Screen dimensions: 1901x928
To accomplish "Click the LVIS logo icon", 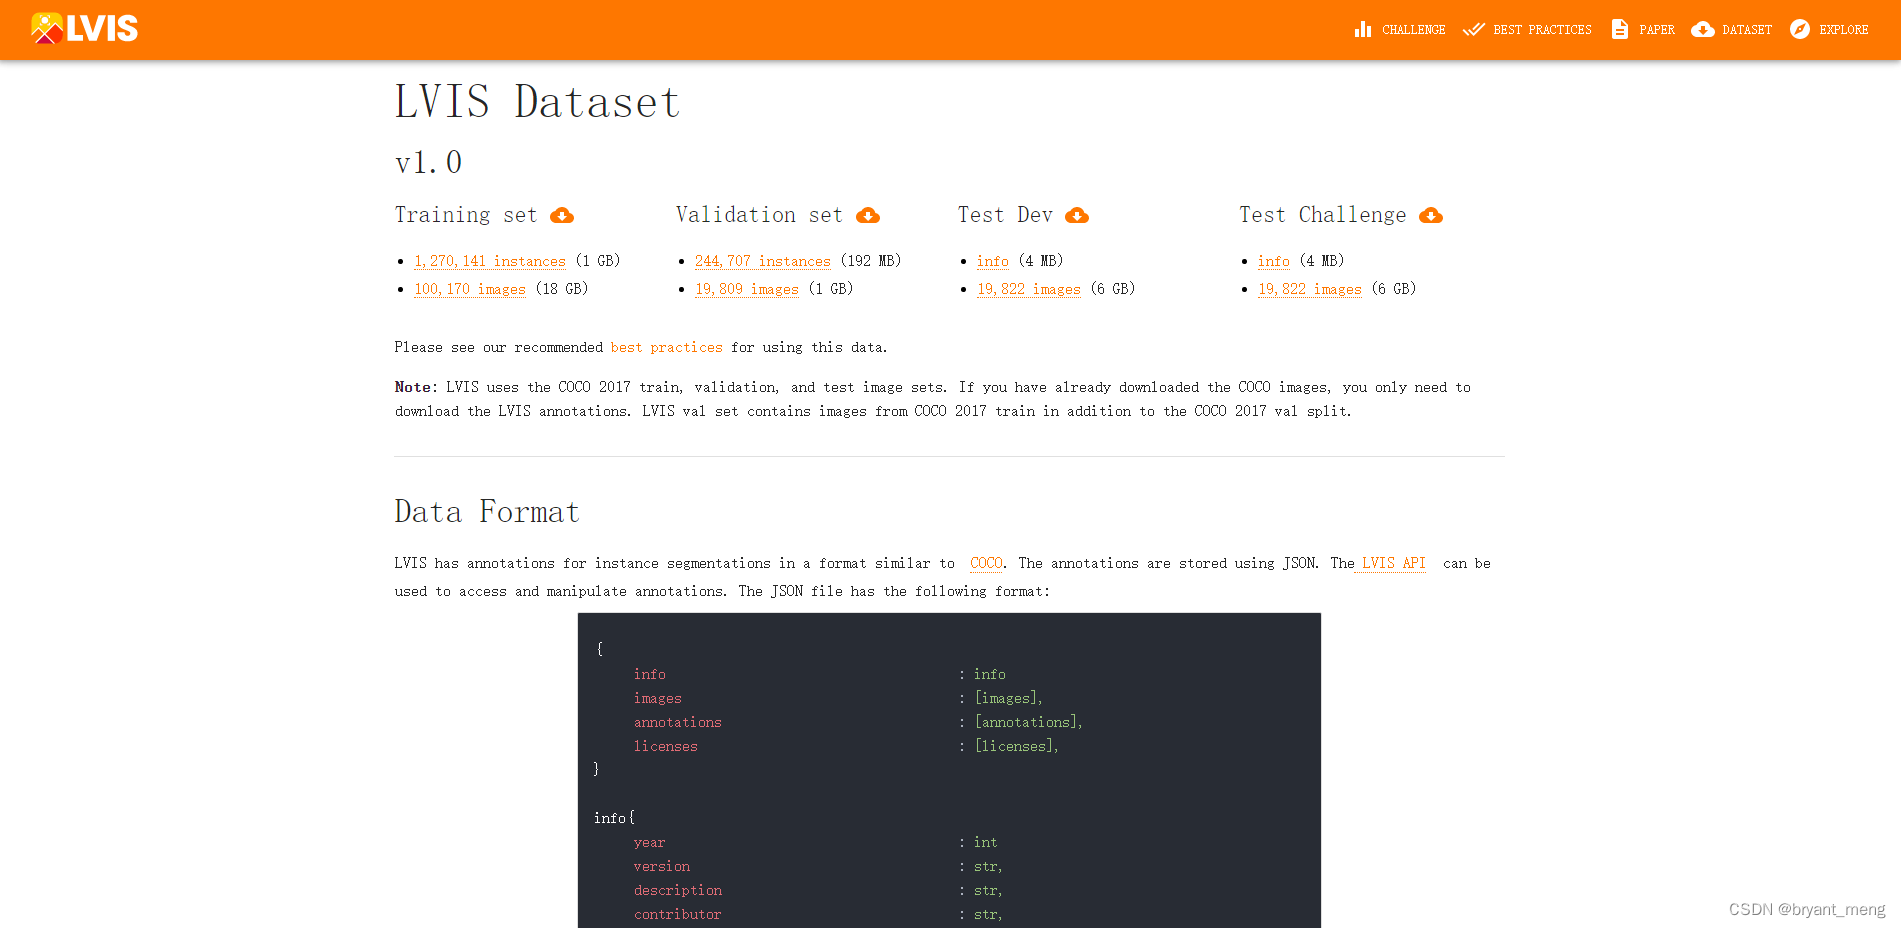I will (46, 28).
